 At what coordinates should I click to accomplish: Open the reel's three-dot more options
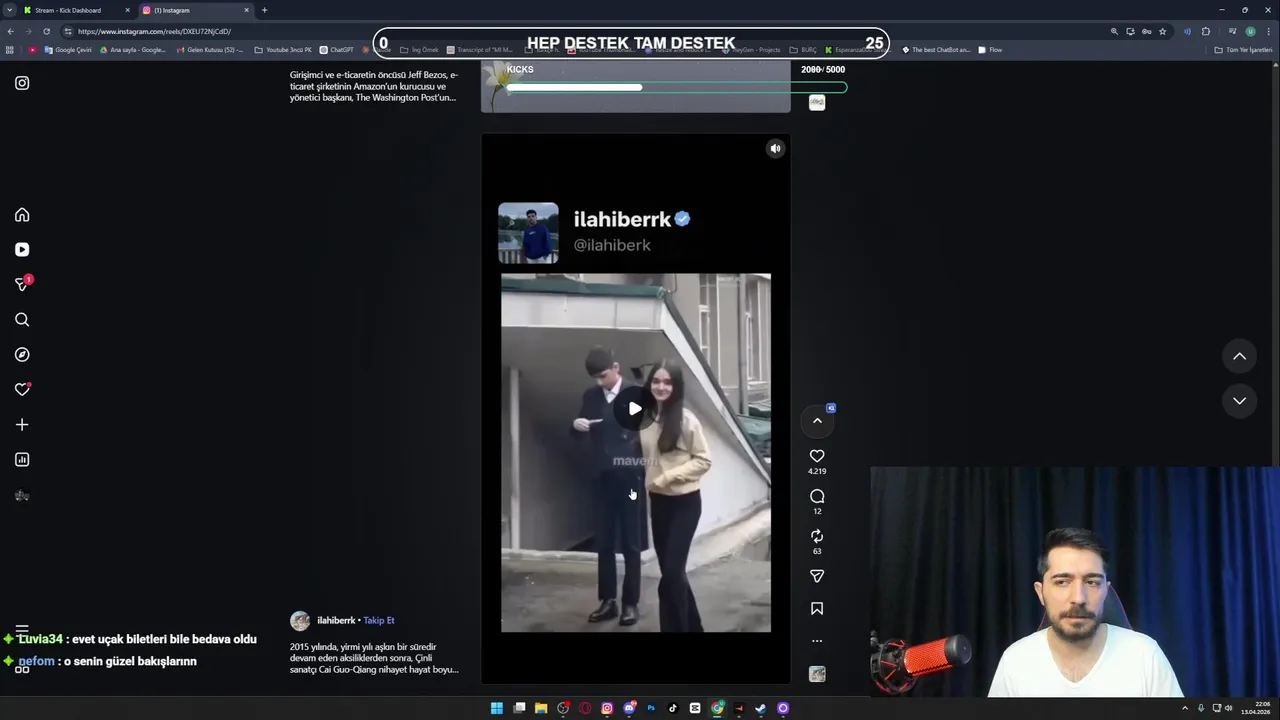tap(817, 641)
